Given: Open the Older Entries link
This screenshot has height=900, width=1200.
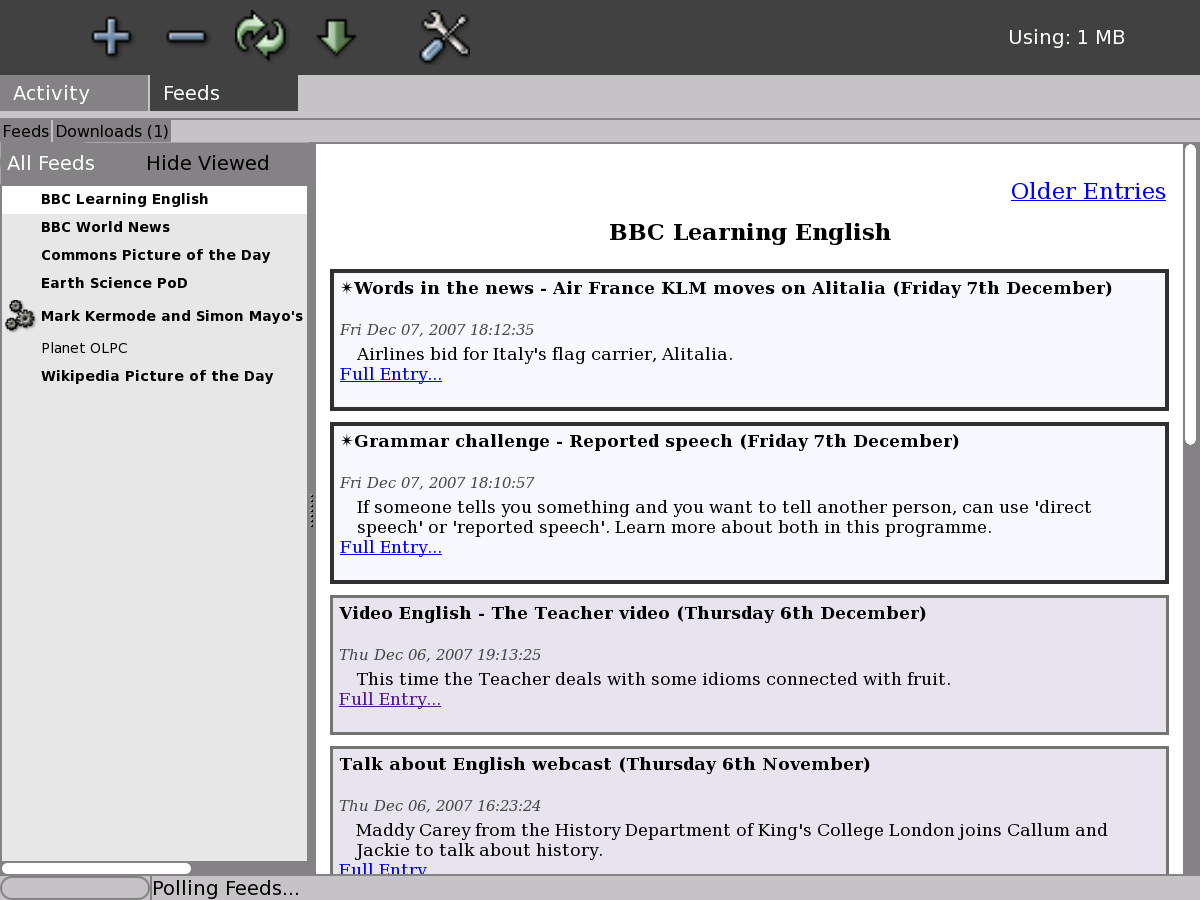Looking at the screenshot, I should point(1088,191).
